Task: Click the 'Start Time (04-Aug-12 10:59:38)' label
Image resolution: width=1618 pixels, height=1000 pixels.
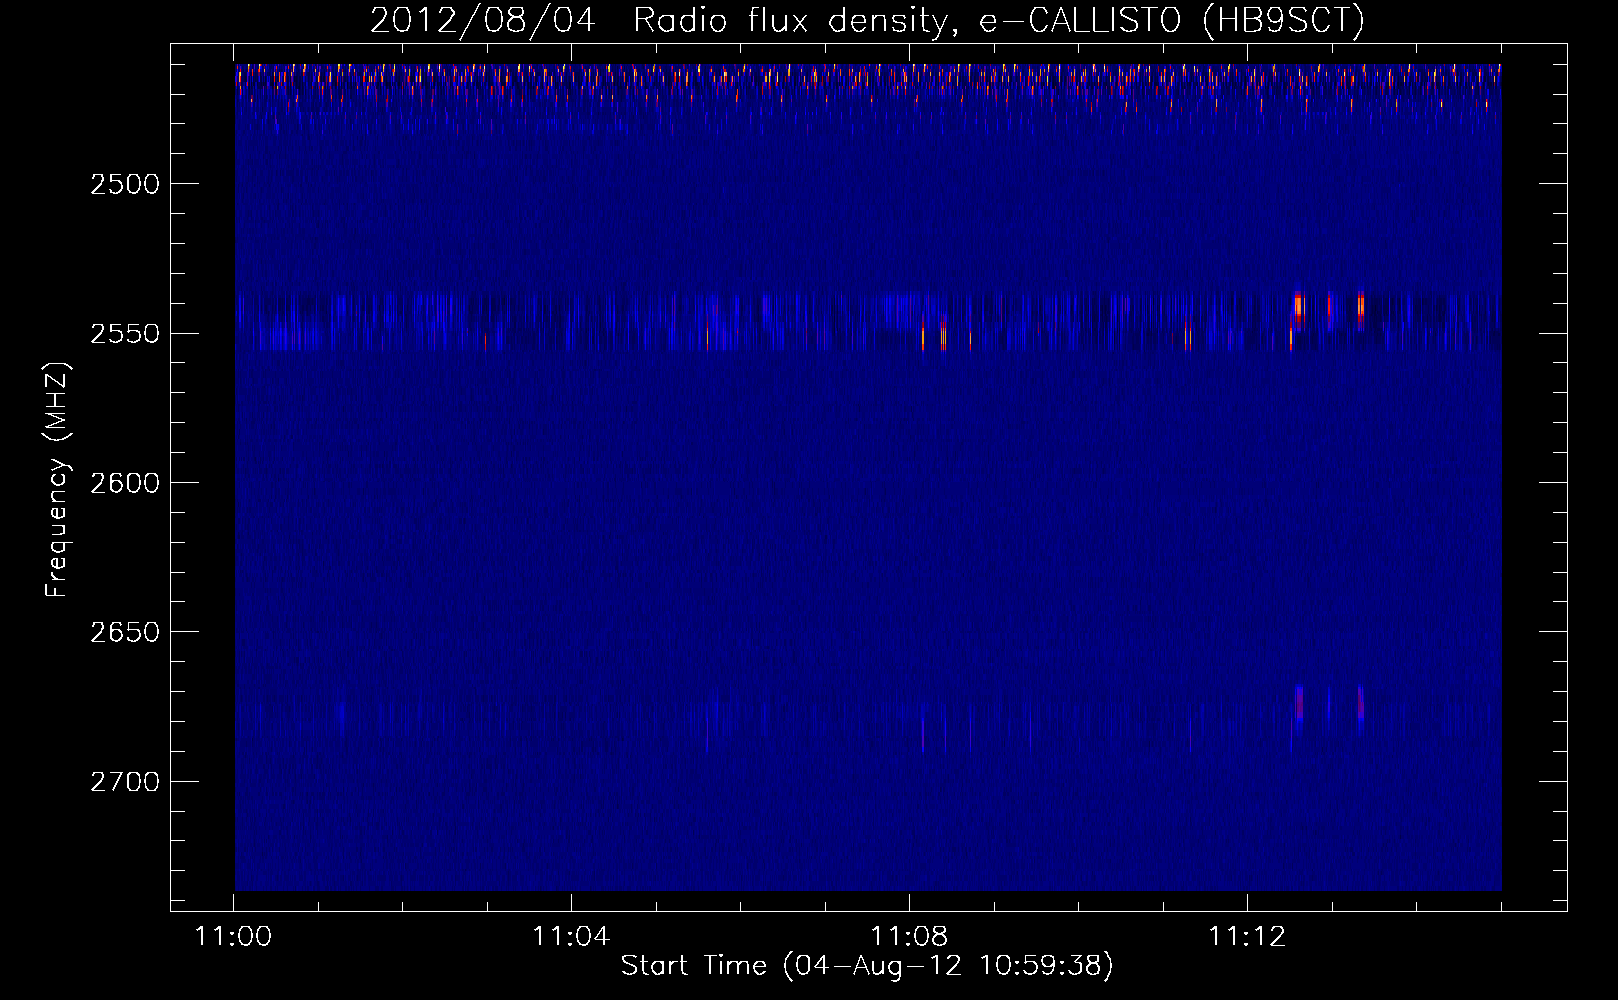Action: click(x=867, y=965)
